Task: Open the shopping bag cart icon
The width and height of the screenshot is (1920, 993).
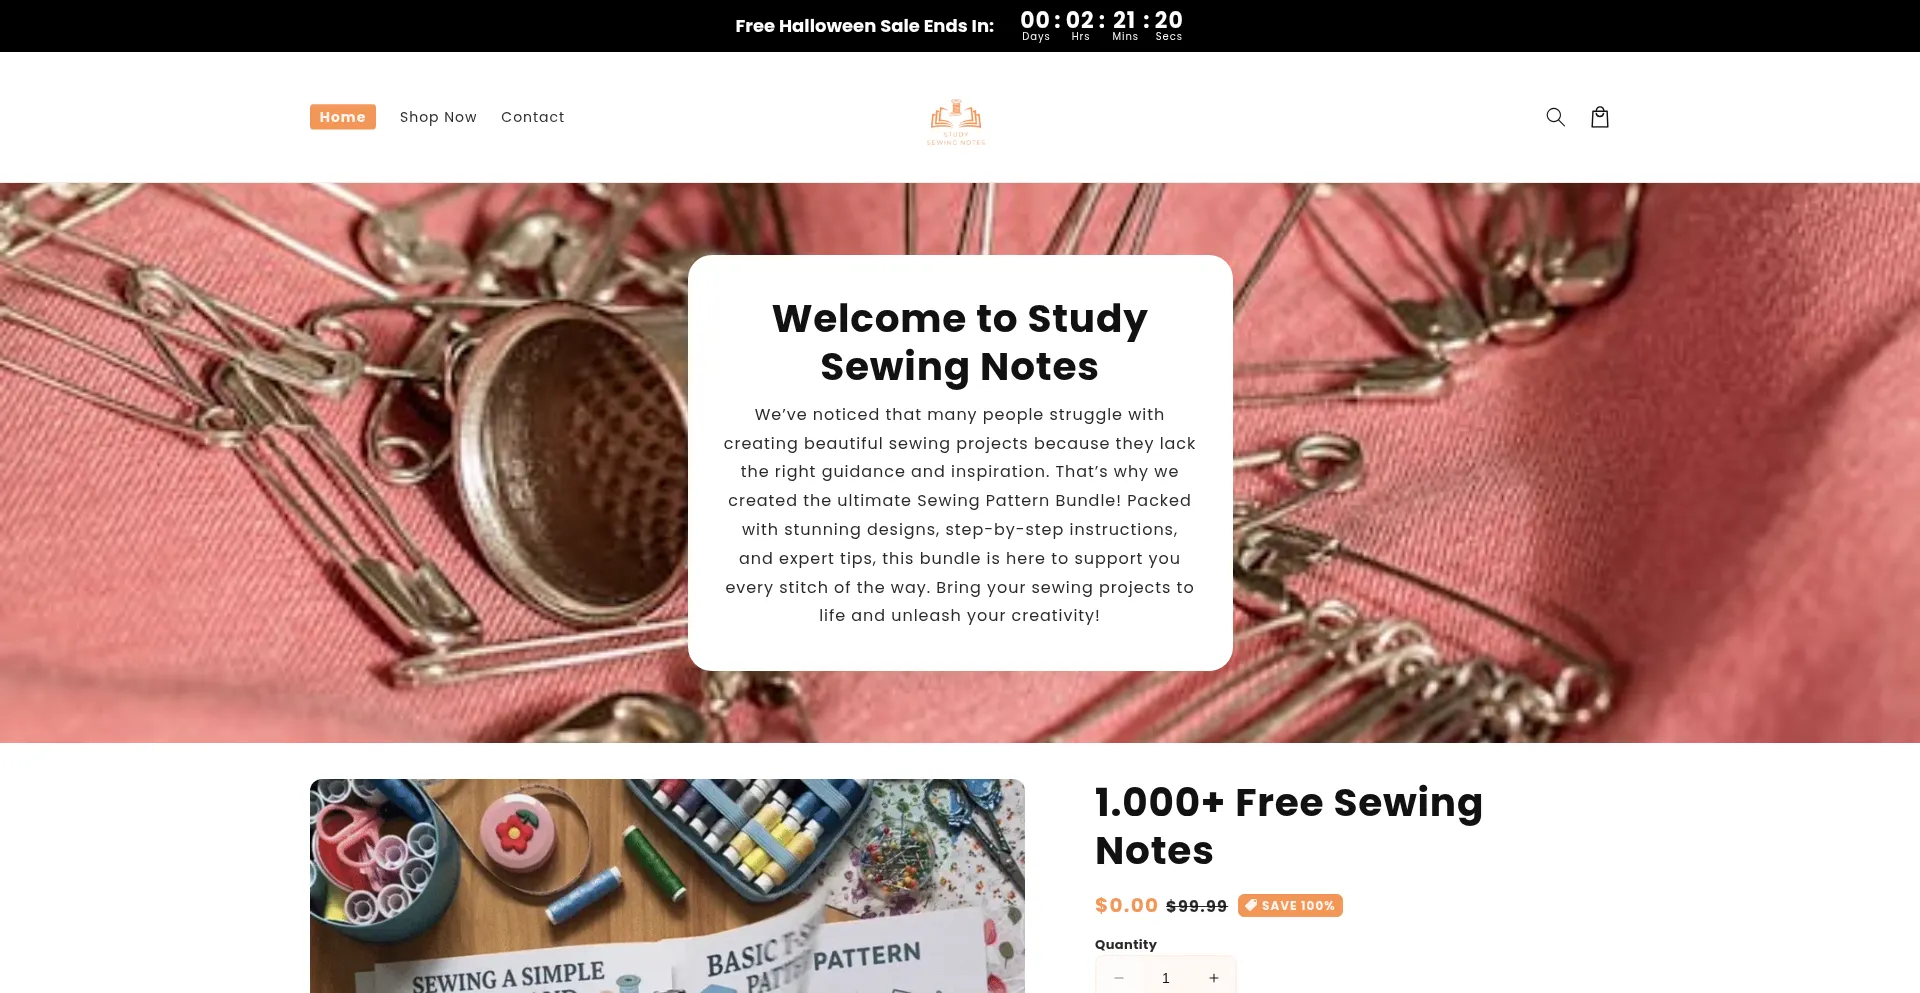Action: [1600, 117]
